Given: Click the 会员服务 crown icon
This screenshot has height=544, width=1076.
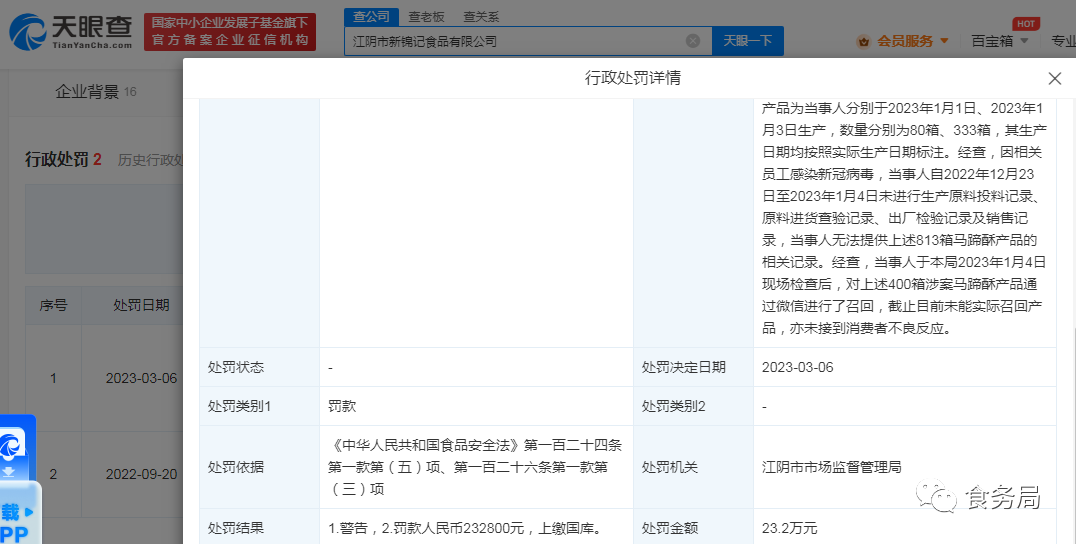Looking at the screenshot, I should (x=863, y=41).
